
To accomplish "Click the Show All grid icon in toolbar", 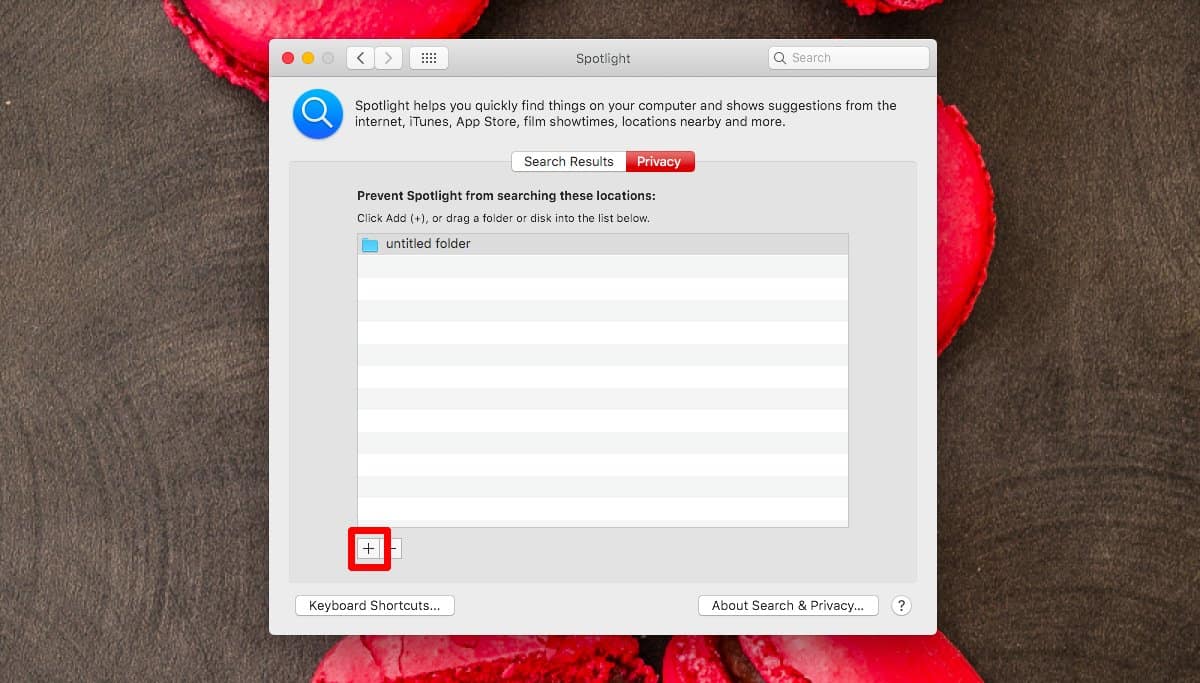I will tap(428, 57).
